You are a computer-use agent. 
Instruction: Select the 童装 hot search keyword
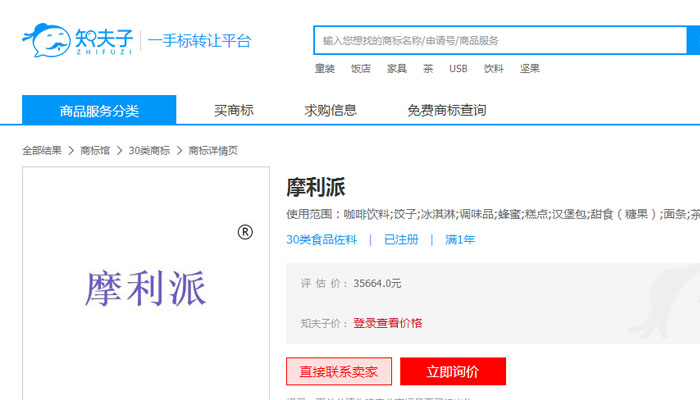pos(325,69)
